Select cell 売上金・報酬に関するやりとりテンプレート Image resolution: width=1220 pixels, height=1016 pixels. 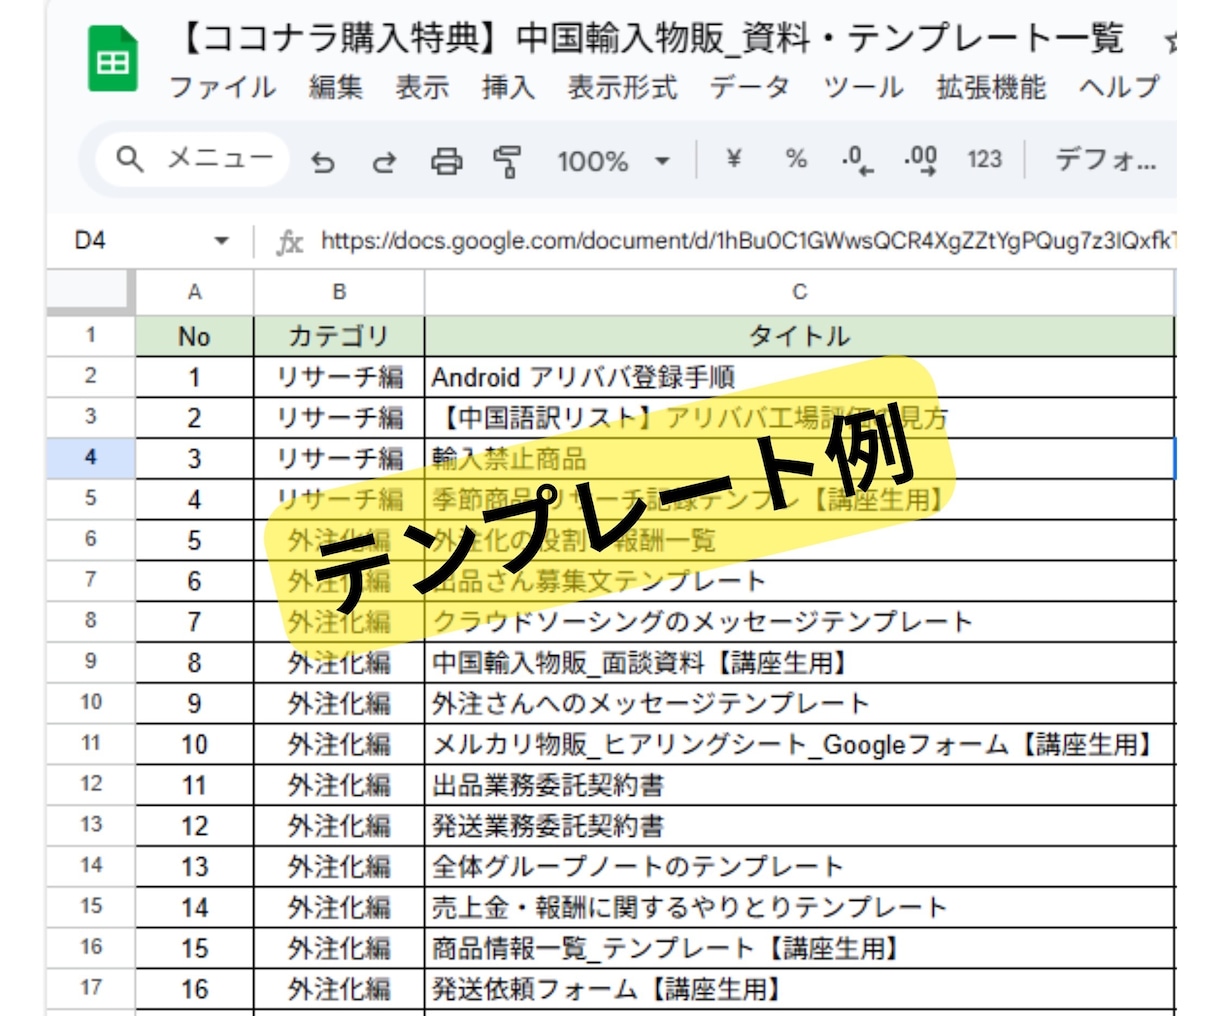[x=799, y=907]
